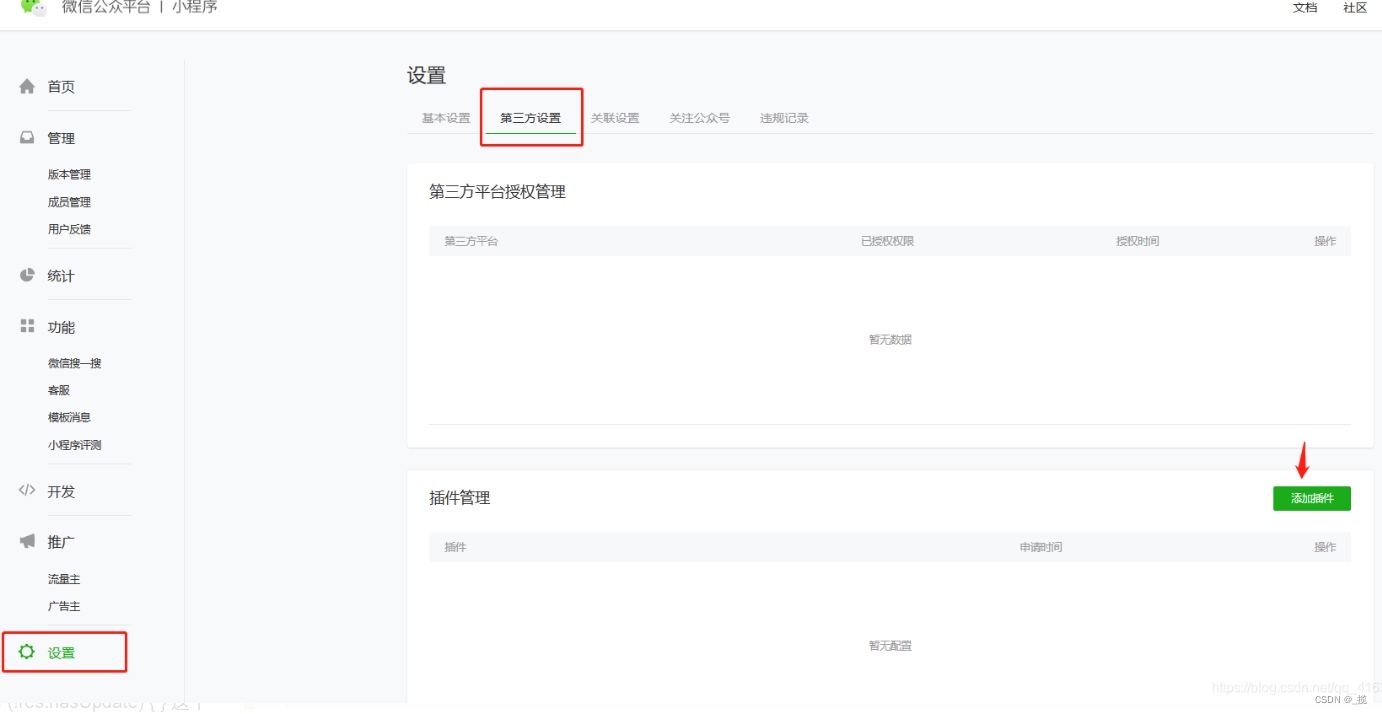Click the 微信公众平台 title text
Viewport: 1382px width, 714px height.
(x=105, y=7)
